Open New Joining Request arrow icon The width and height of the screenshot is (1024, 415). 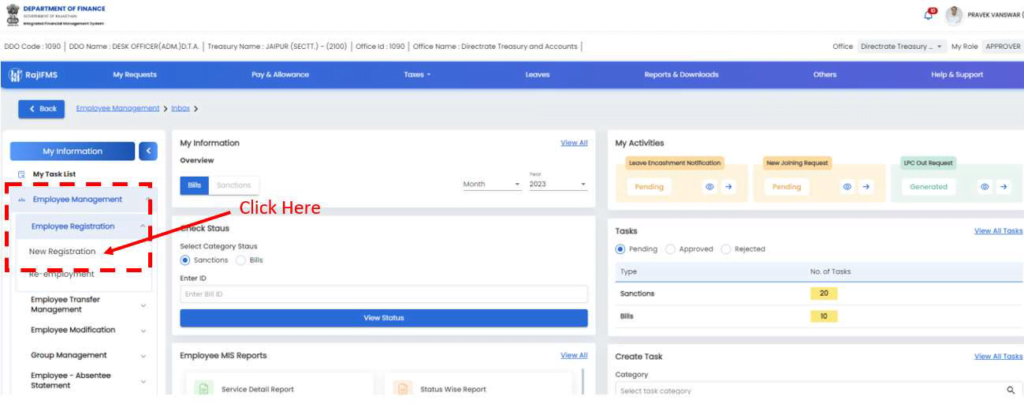(x=866, y=187)
